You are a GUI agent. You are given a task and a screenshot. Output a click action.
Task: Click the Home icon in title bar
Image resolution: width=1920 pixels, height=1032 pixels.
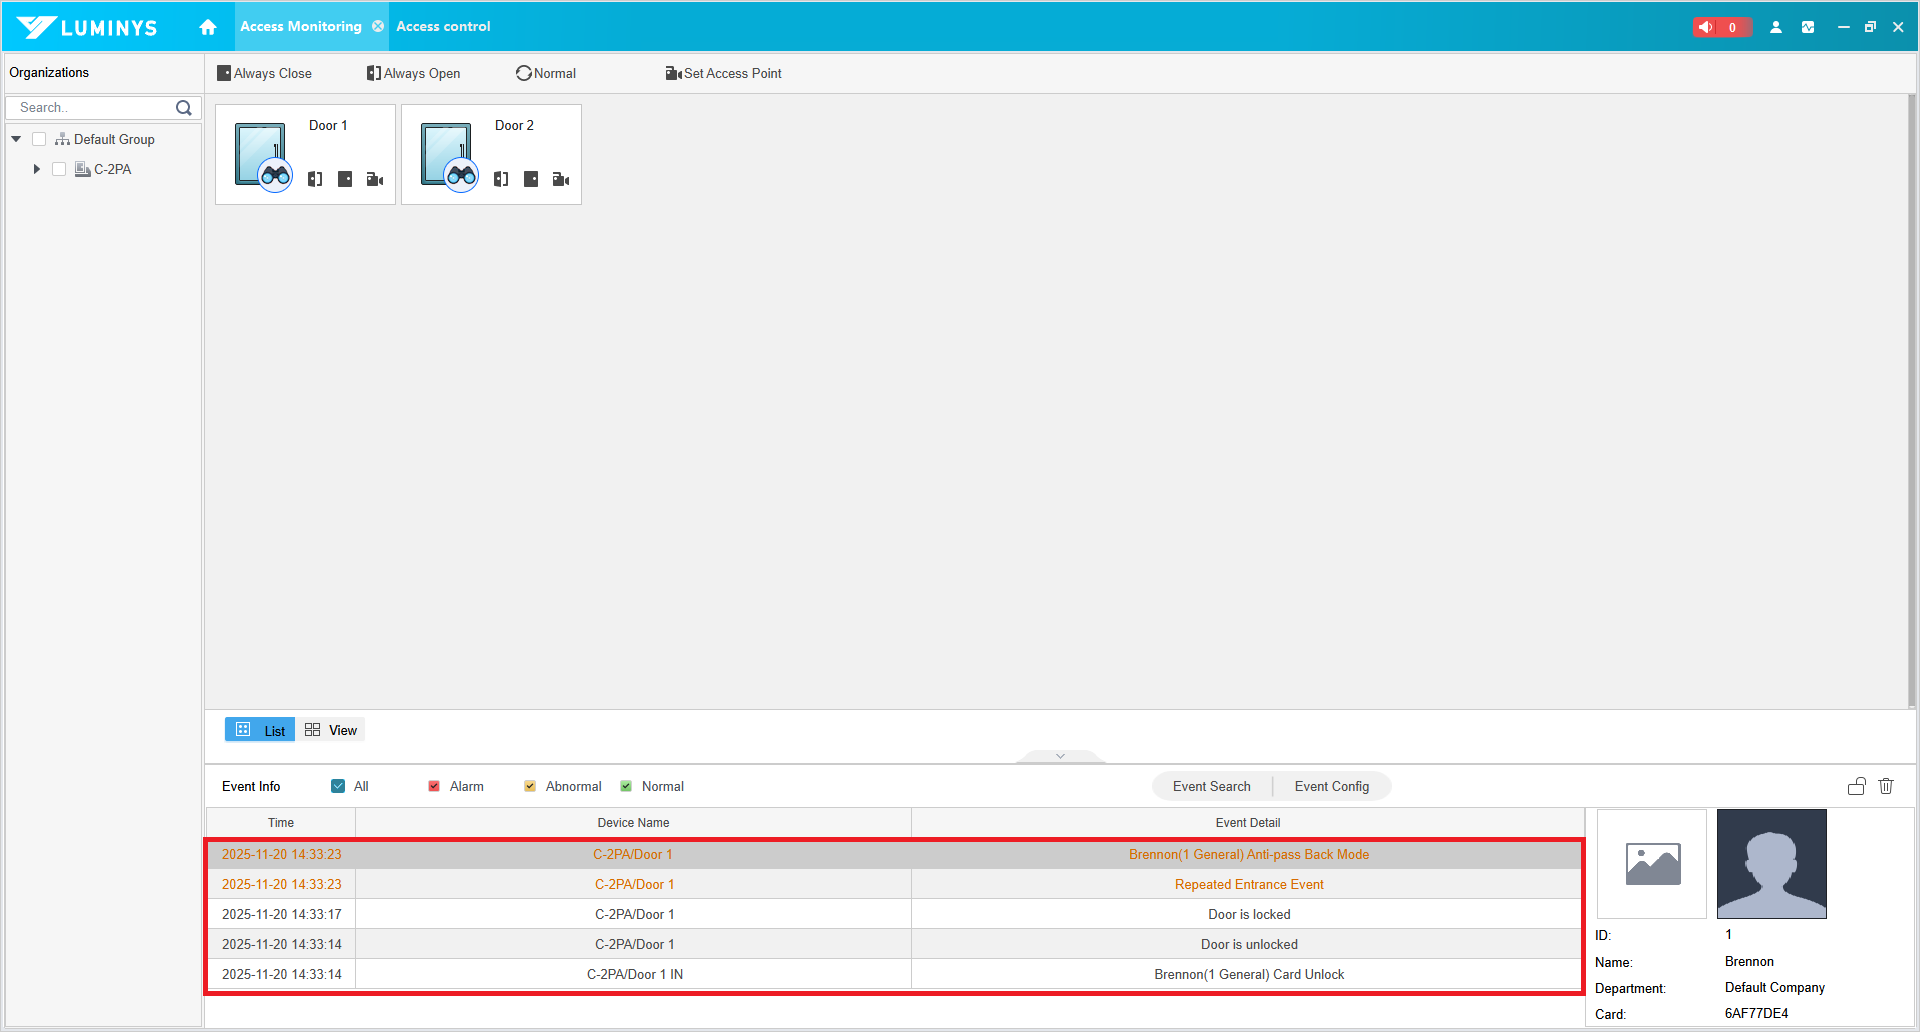(208, 27)
